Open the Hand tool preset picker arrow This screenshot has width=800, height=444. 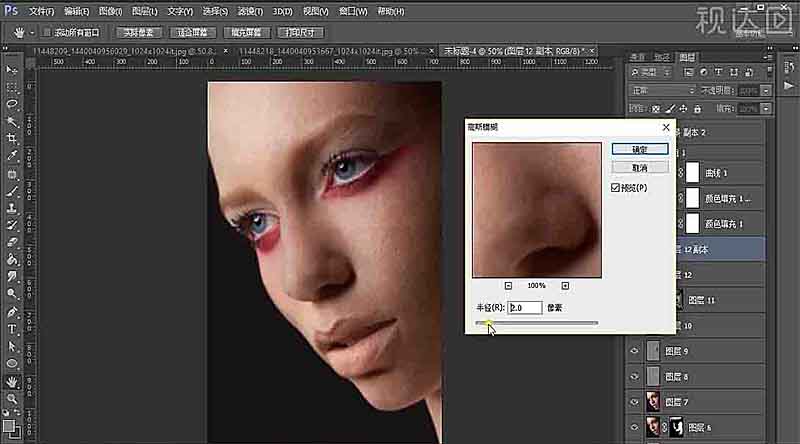(32, 33)
